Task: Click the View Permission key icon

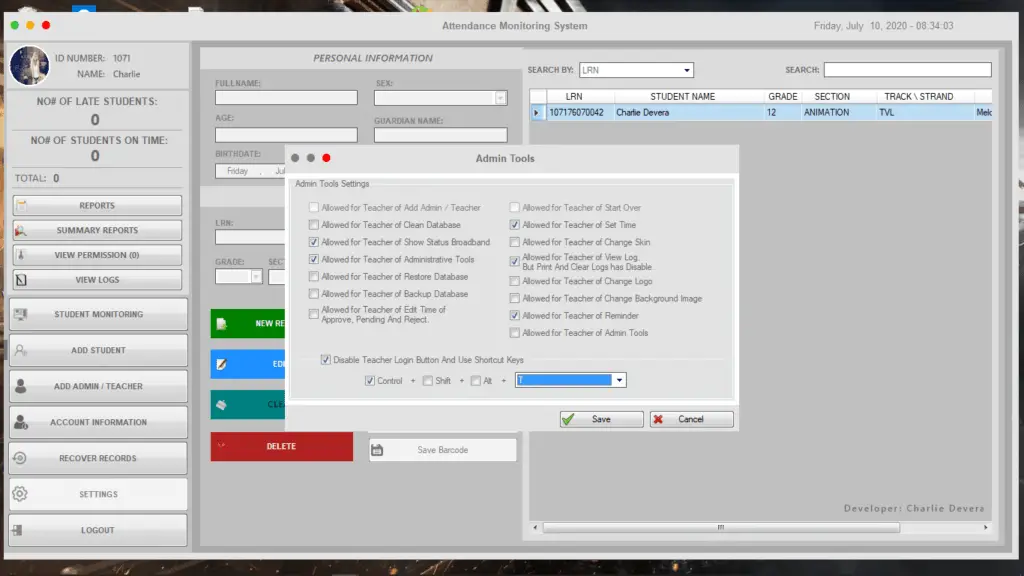Action: 23,255
